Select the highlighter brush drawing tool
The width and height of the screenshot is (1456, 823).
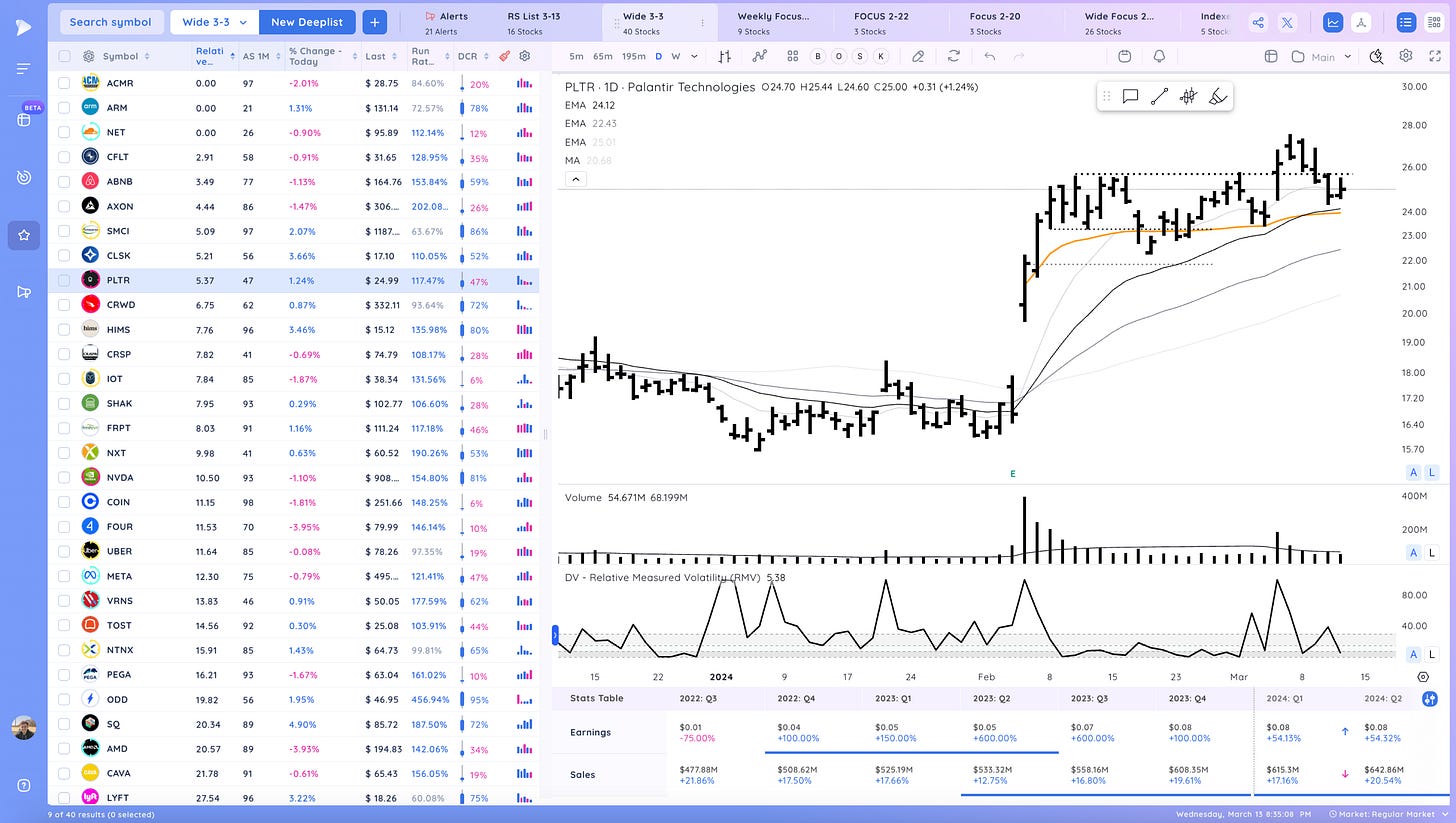tap(1217, 96)
